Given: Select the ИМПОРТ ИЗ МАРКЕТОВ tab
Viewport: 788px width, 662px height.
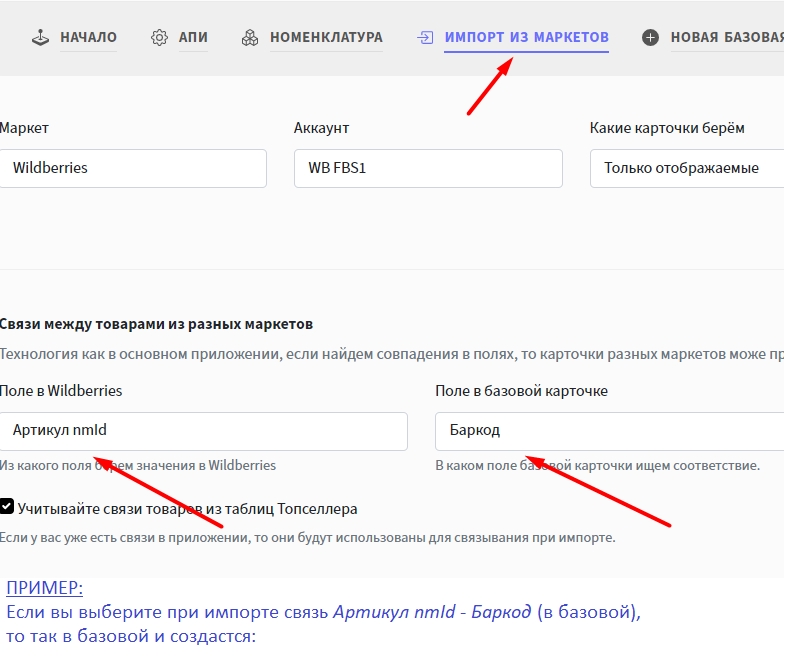Looking at the screenshot, I should pyautogui.click(x=526, y=38).
